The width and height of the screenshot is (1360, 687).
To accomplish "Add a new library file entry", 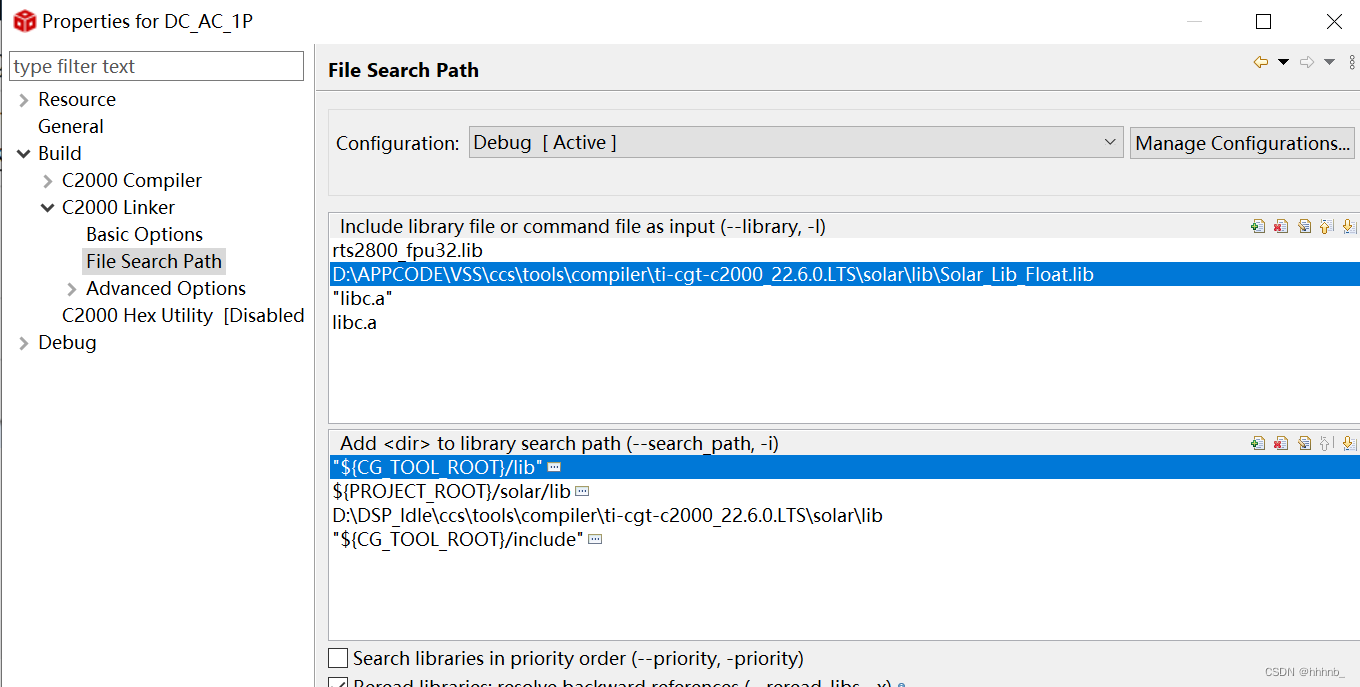I will [x=1258, y=226].
